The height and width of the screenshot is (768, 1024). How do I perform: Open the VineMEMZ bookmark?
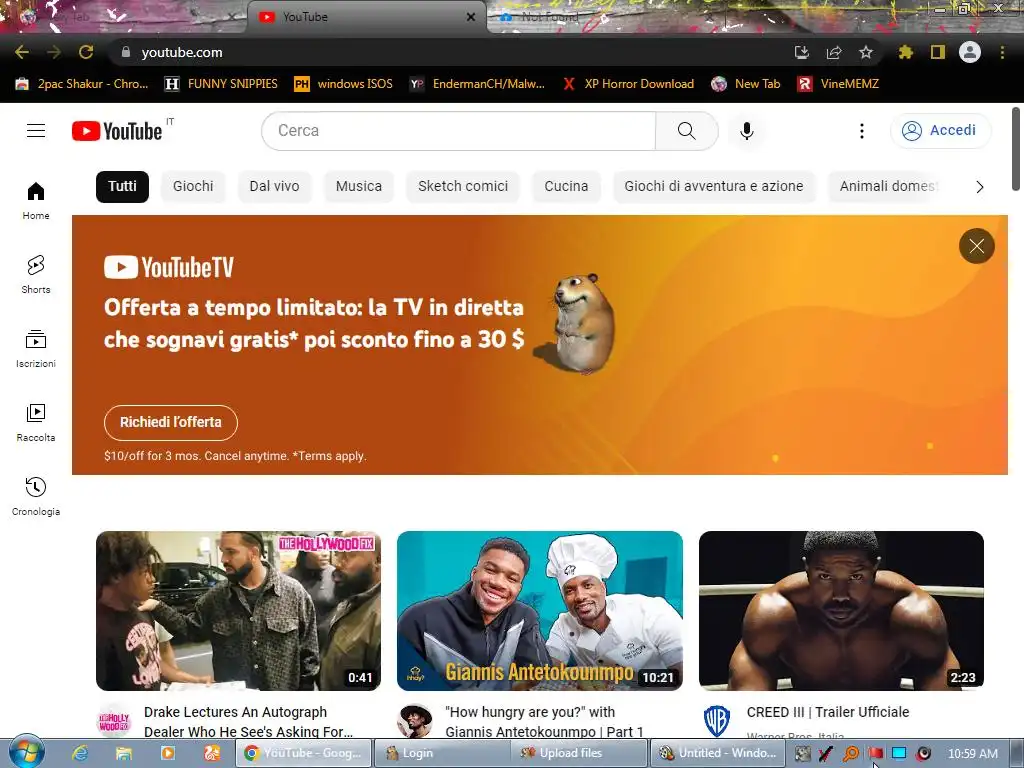coord(839,84)
